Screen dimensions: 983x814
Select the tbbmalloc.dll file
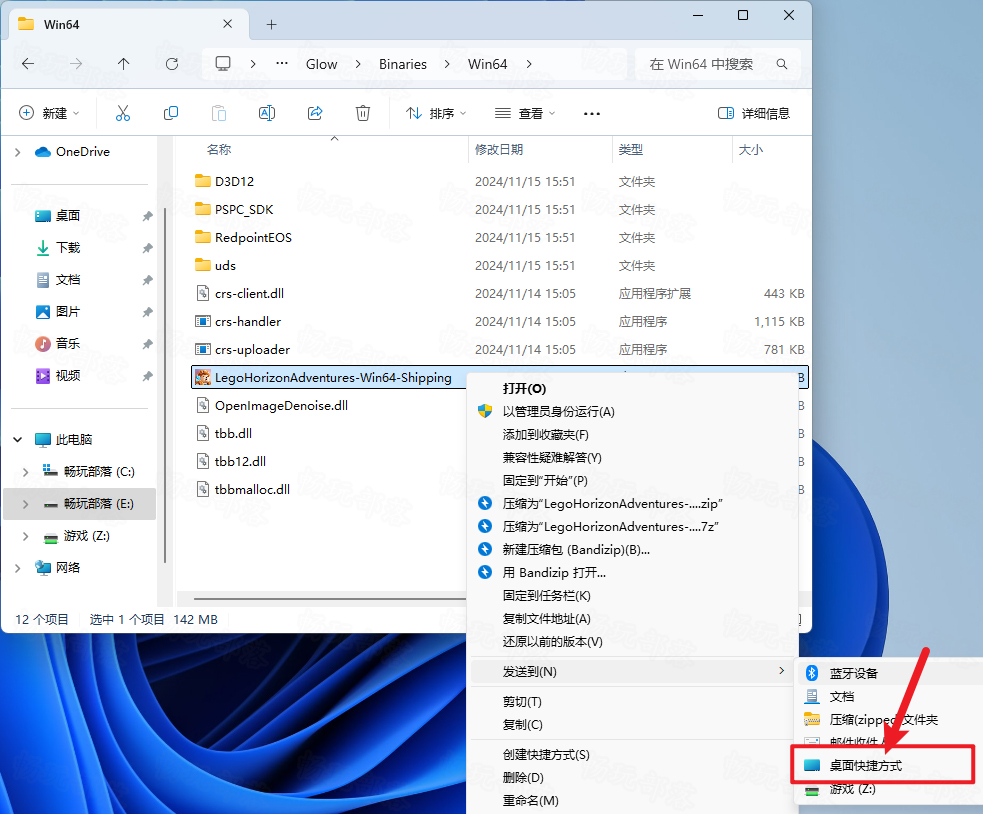point(252,490)
